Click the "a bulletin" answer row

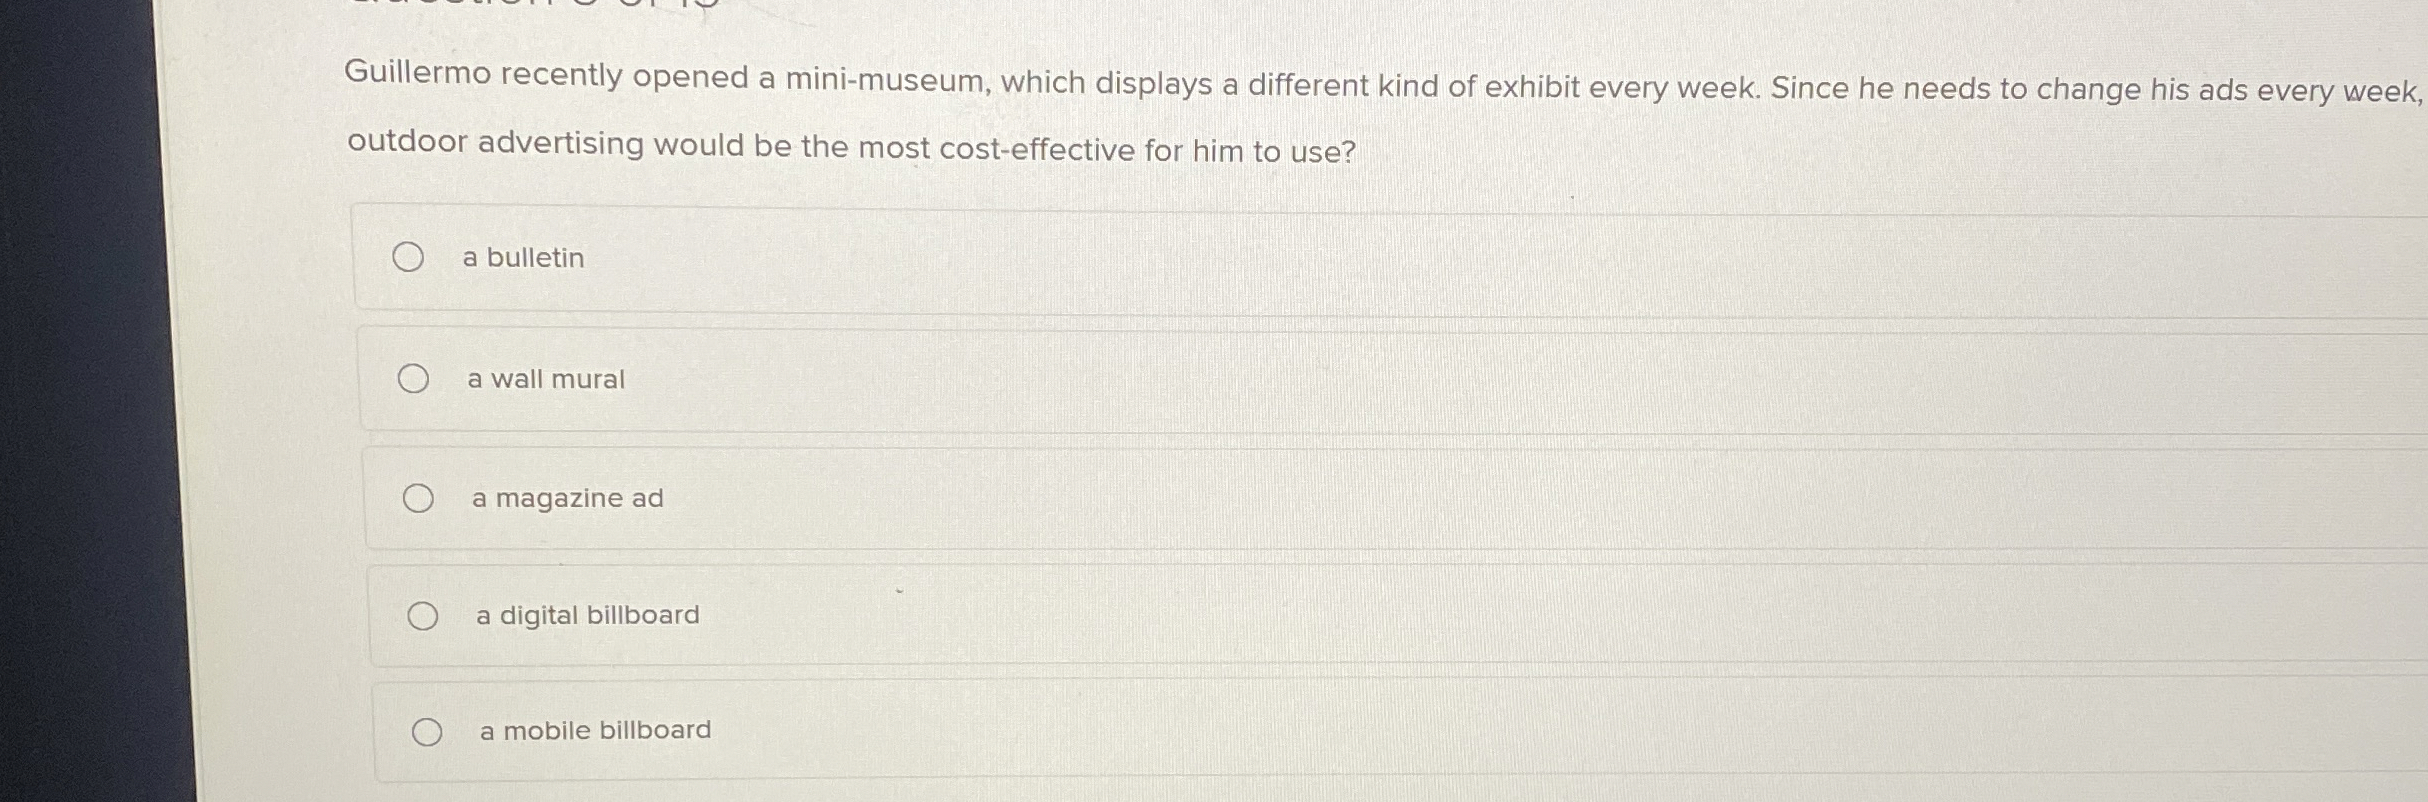pos(900,257)
